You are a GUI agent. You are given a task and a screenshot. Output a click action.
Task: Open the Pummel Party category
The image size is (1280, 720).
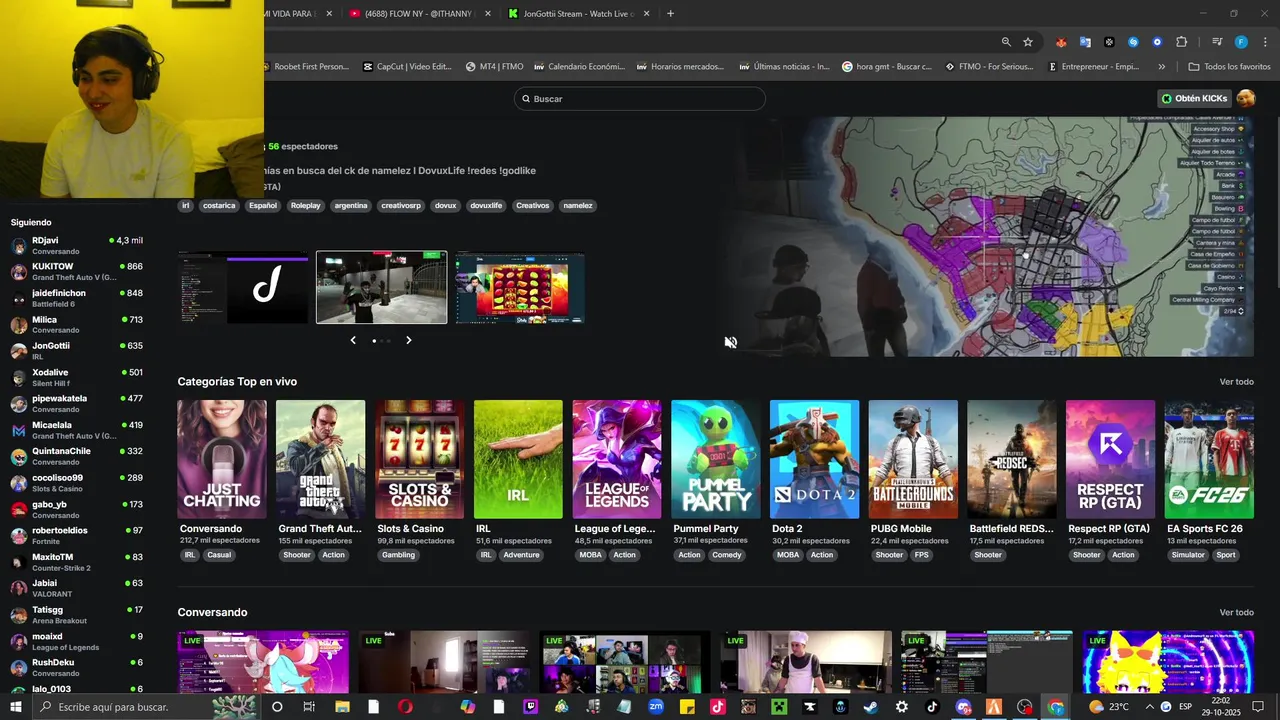click(x=716, y=459)
